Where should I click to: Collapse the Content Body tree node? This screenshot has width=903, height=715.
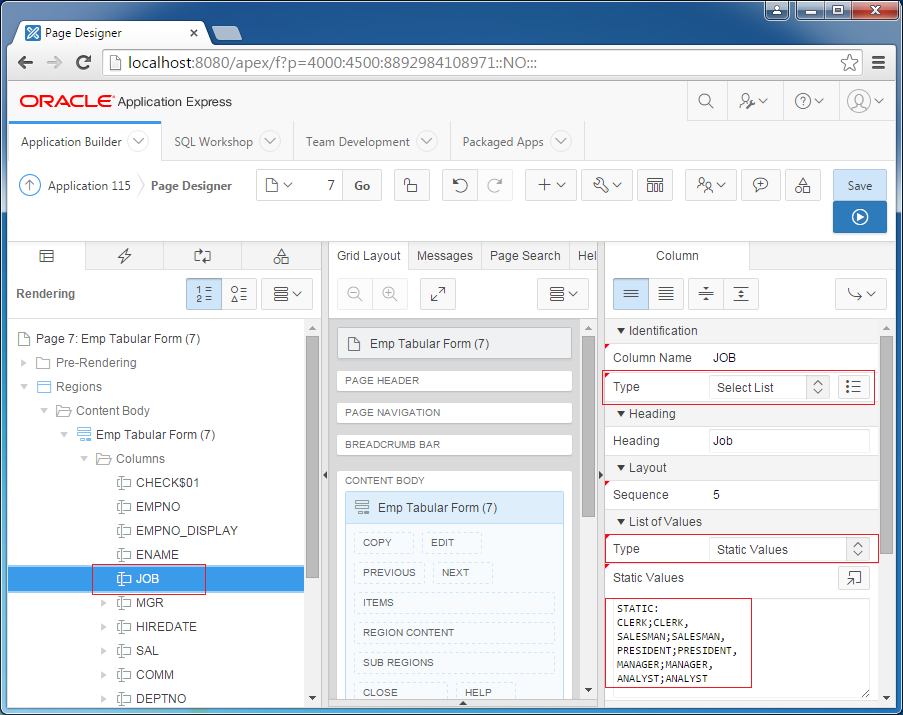(x=44, y=411)
